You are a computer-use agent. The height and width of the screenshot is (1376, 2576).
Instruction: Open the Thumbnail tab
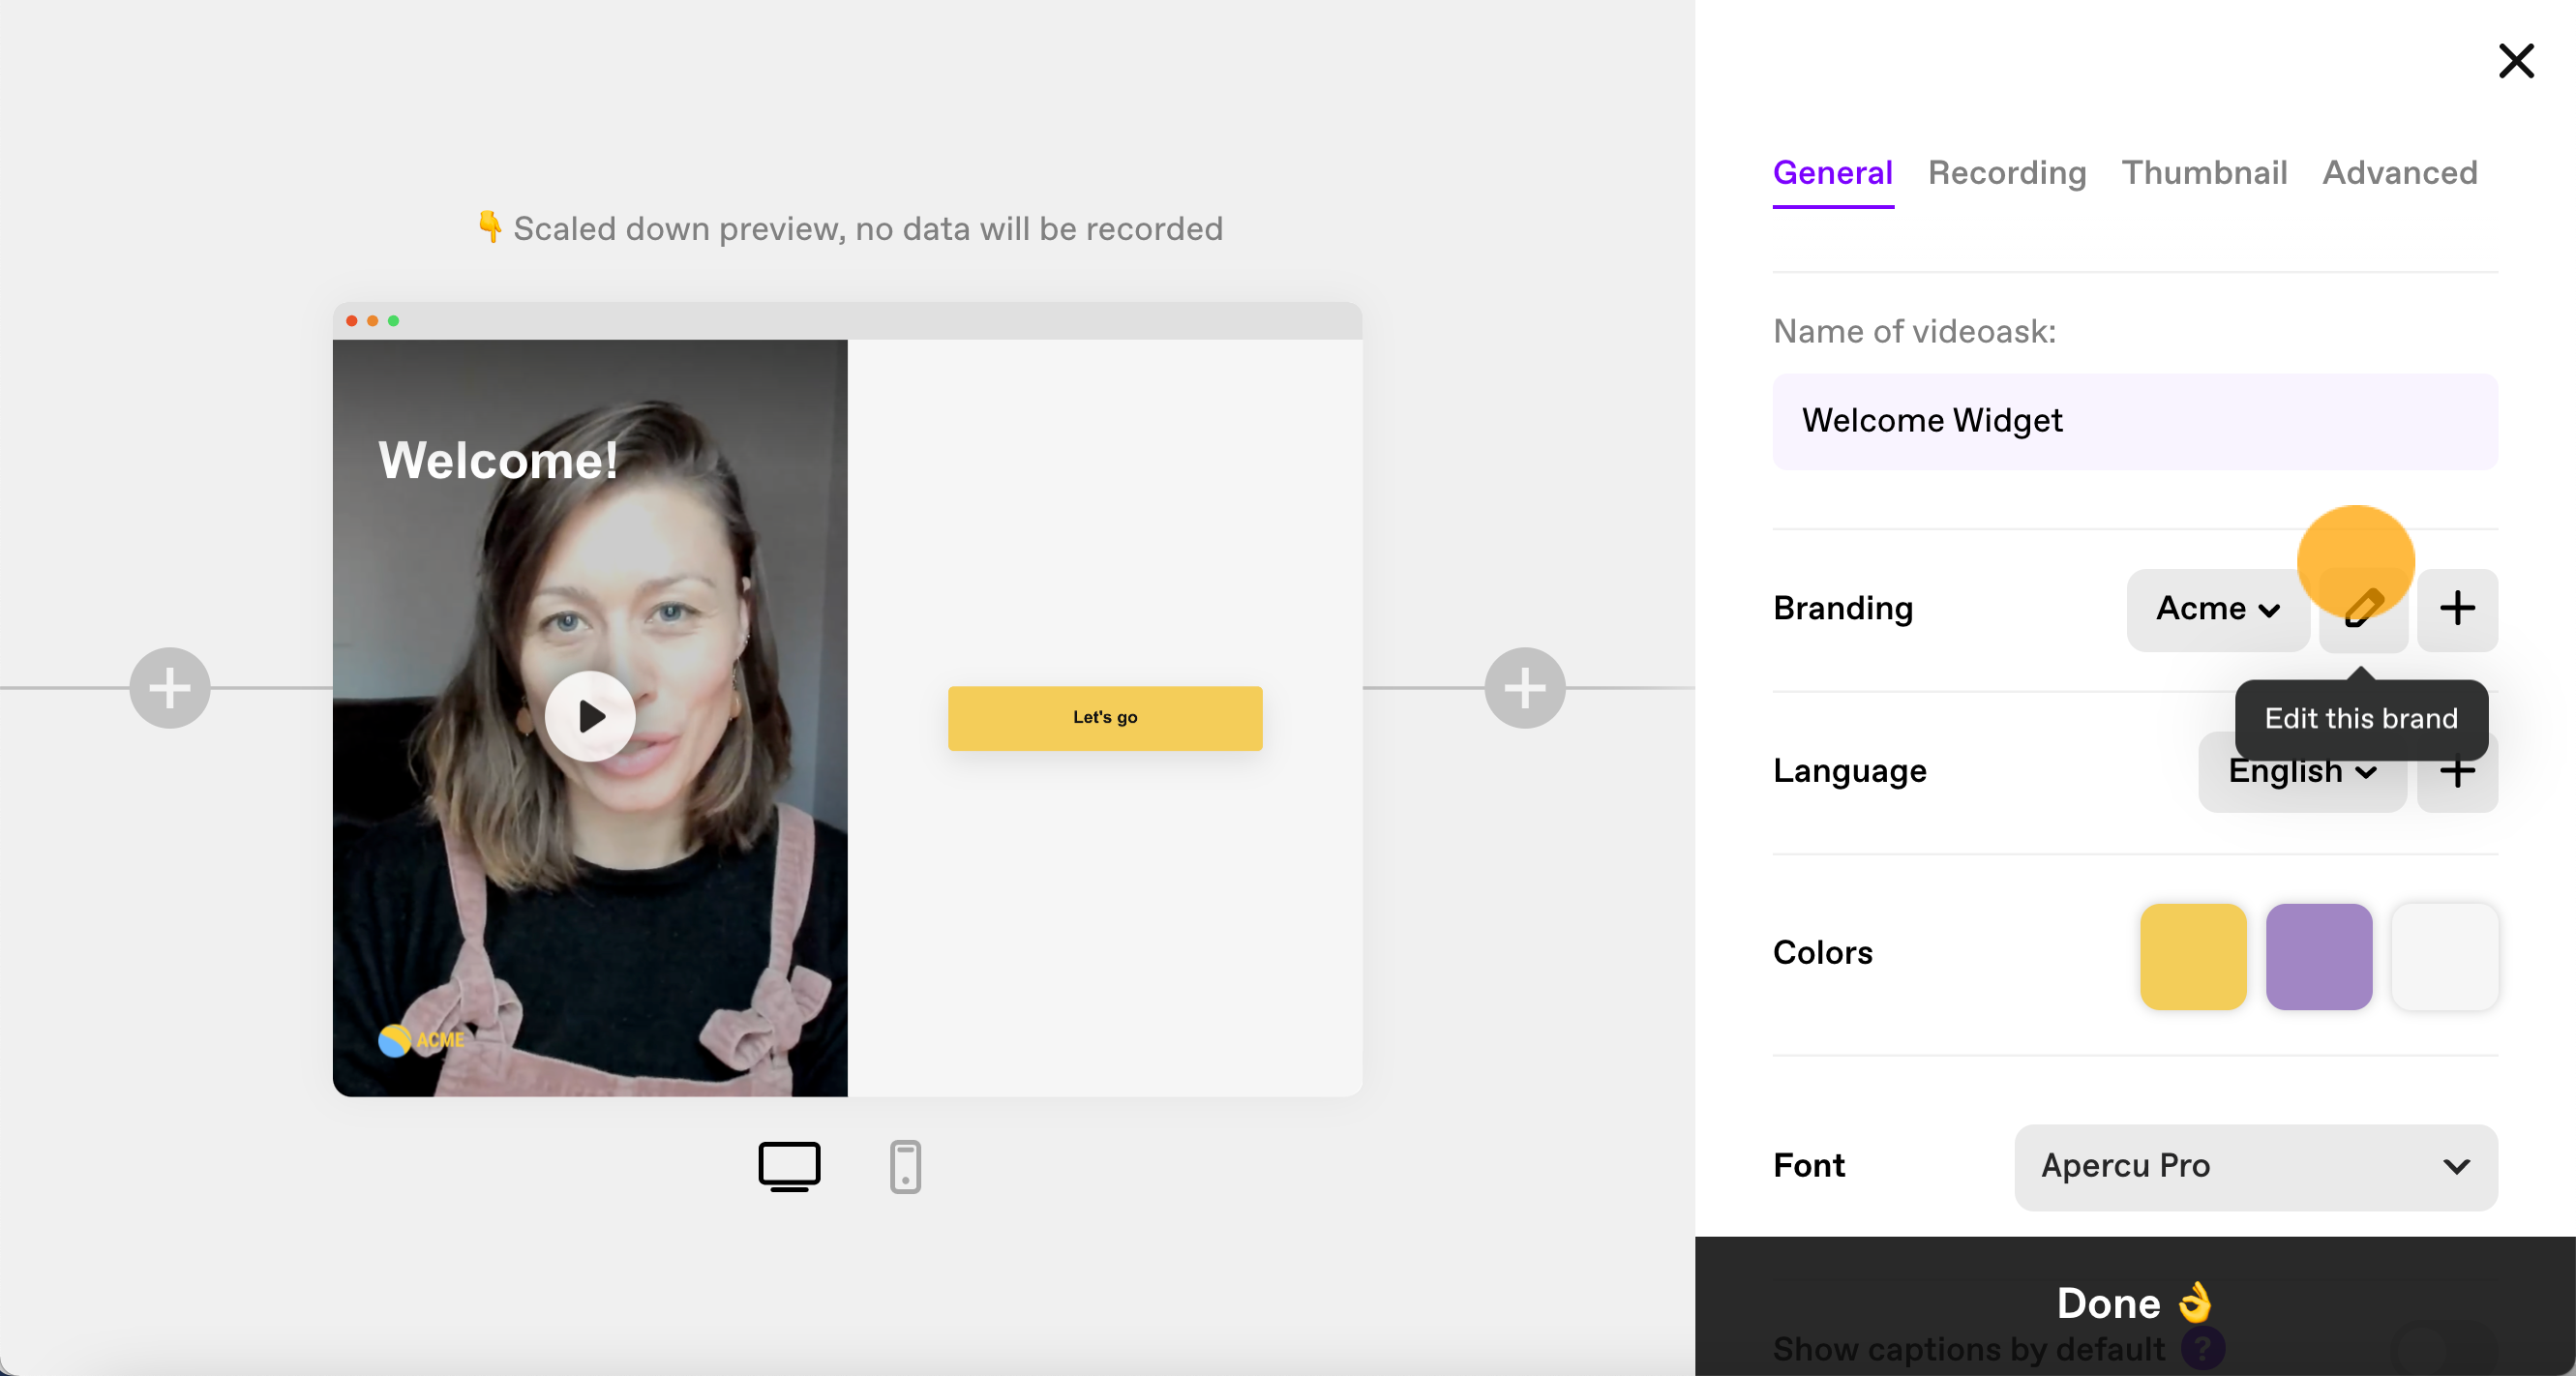click(x=2203, y=173)
